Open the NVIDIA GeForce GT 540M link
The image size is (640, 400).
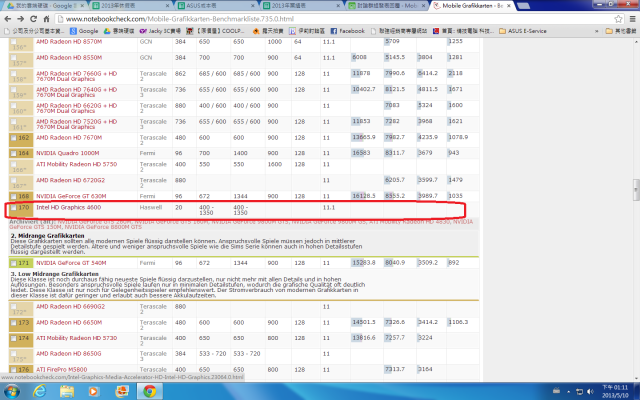click(71, 263)
